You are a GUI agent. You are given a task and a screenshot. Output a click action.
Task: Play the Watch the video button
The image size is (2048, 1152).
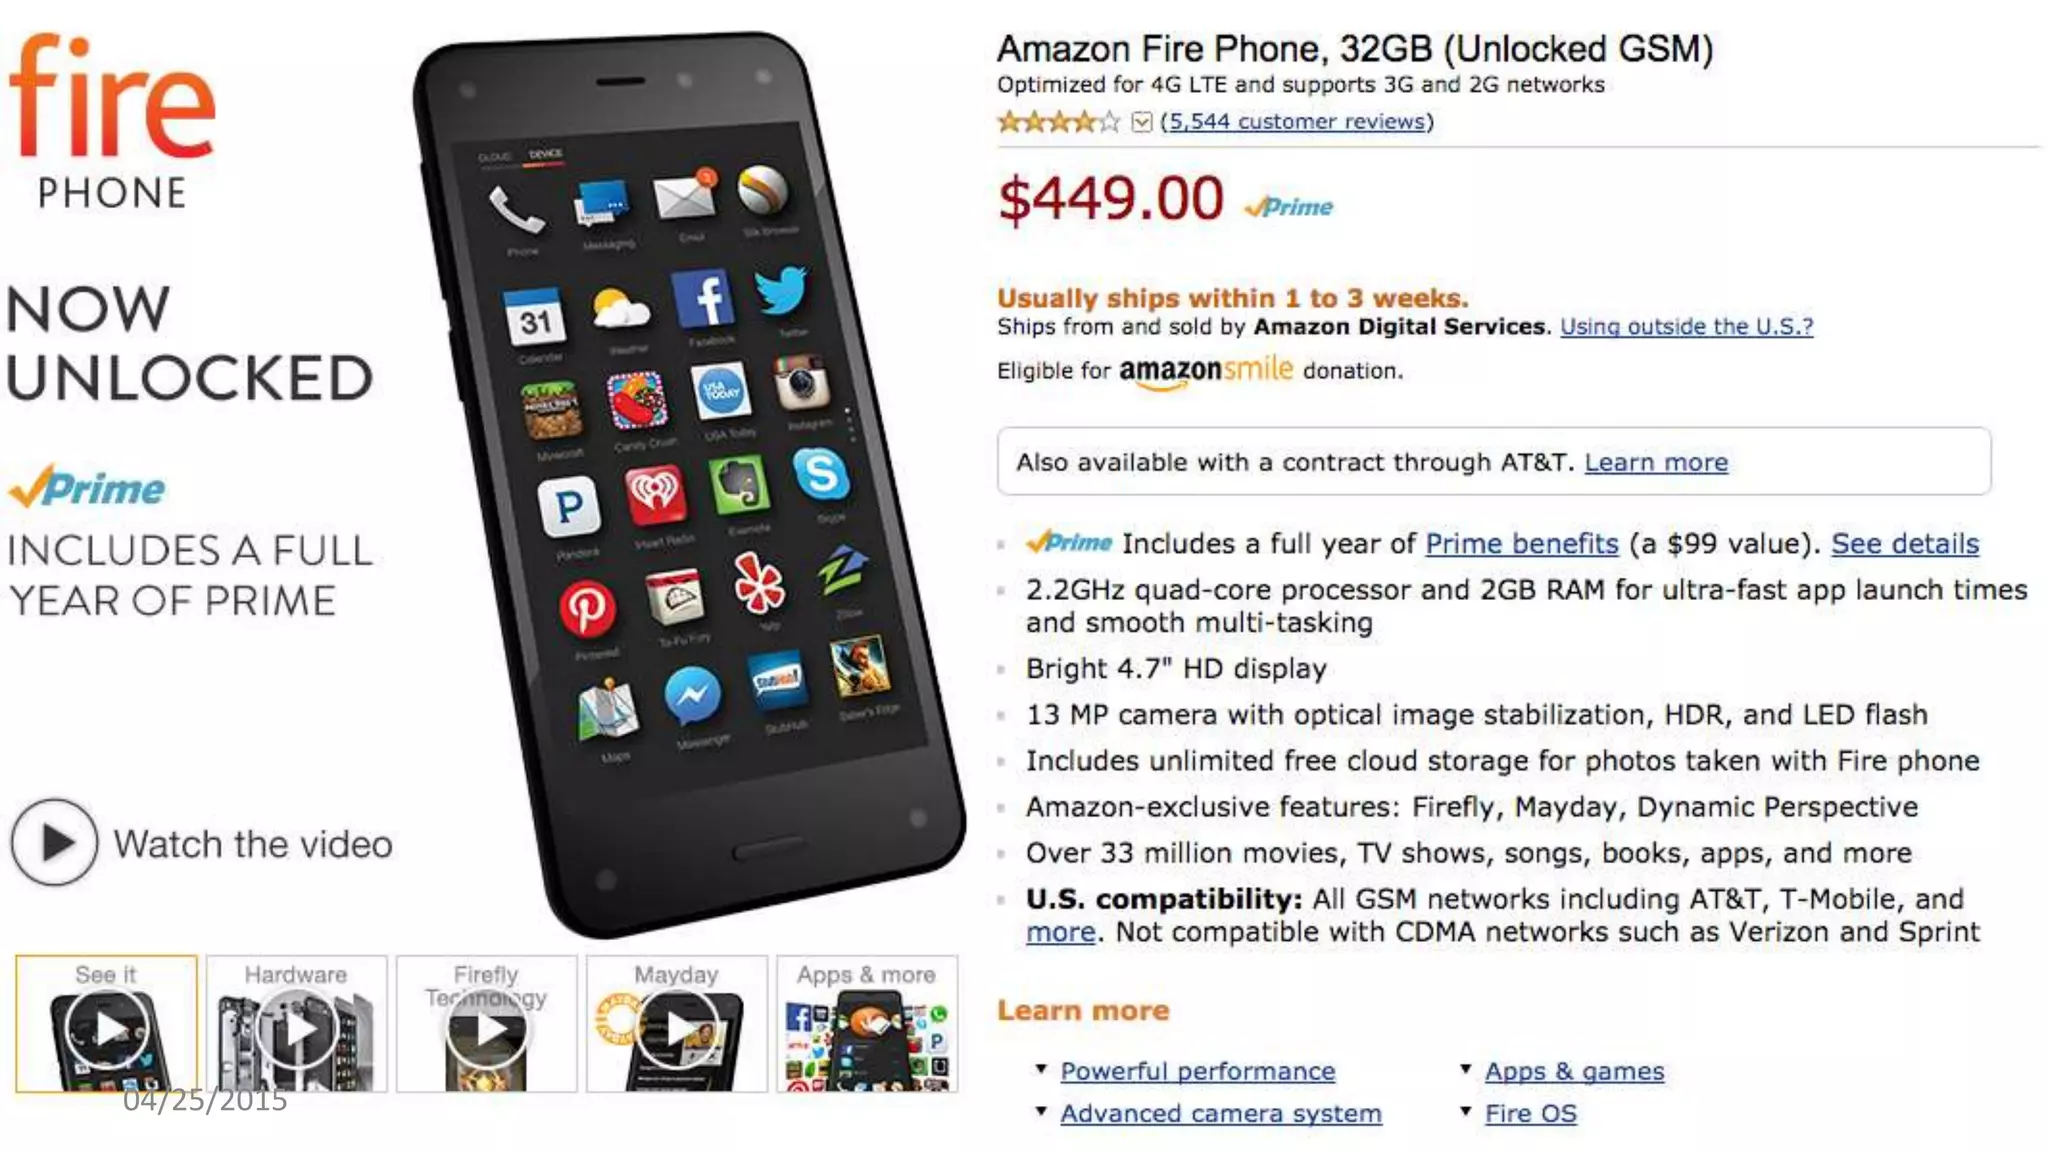pyautogui.click(x=54, y=843)
